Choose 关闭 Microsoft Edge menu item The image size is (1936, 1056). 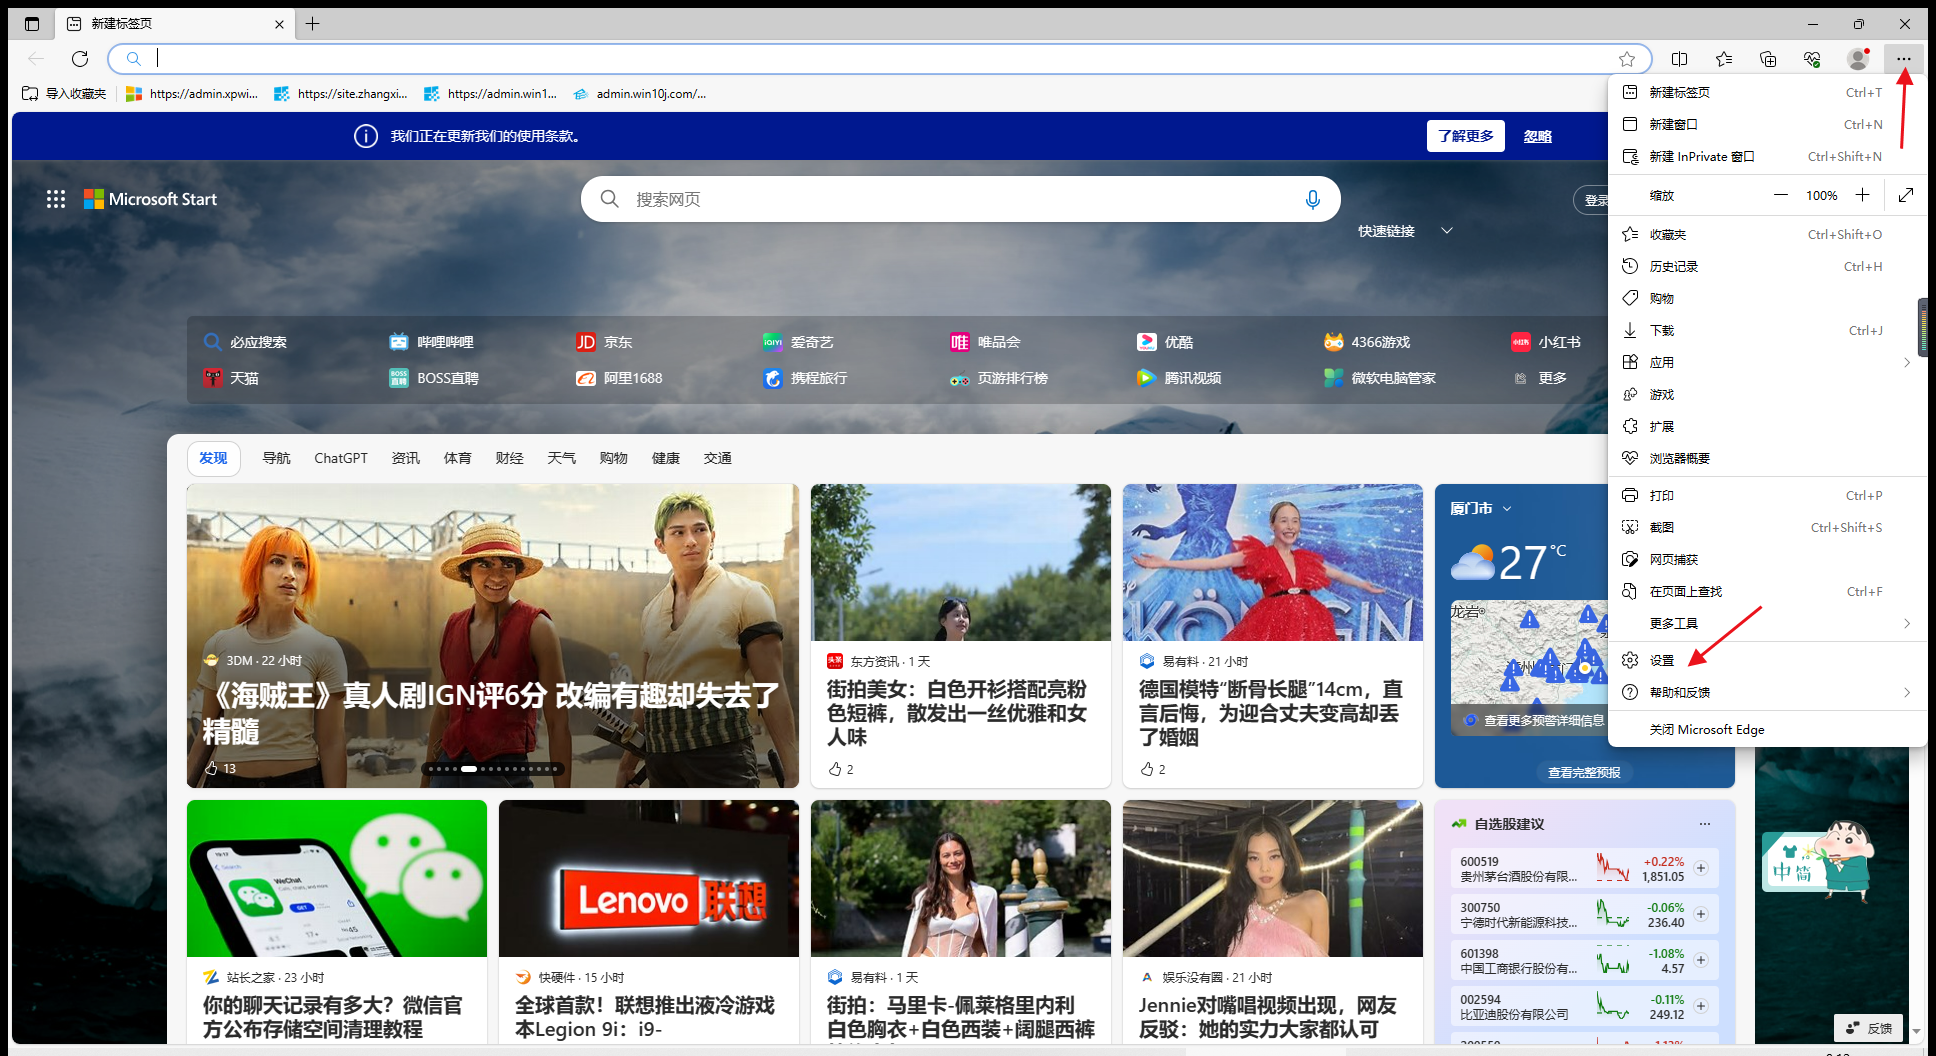1767,729
